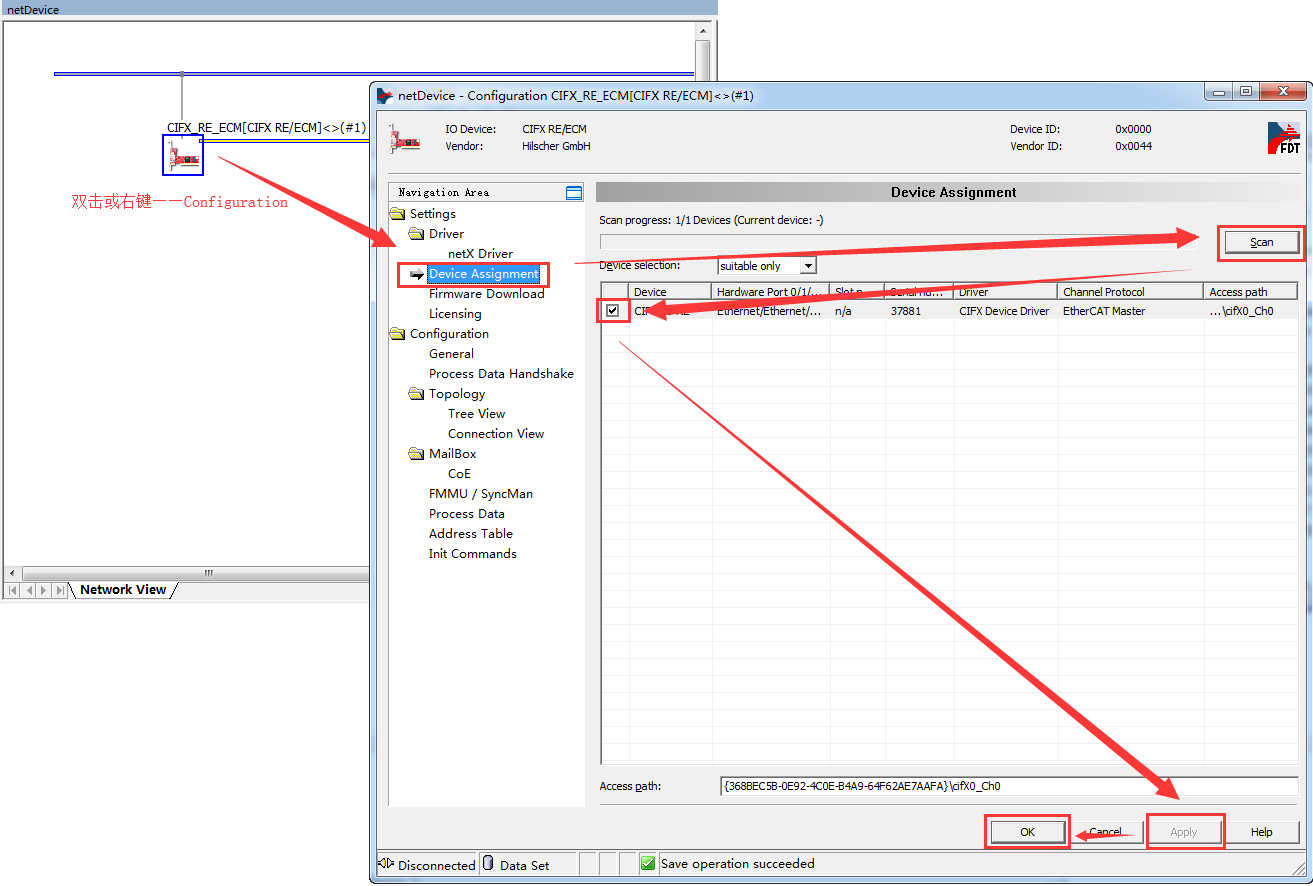Click the Topology folder icon

417,393
